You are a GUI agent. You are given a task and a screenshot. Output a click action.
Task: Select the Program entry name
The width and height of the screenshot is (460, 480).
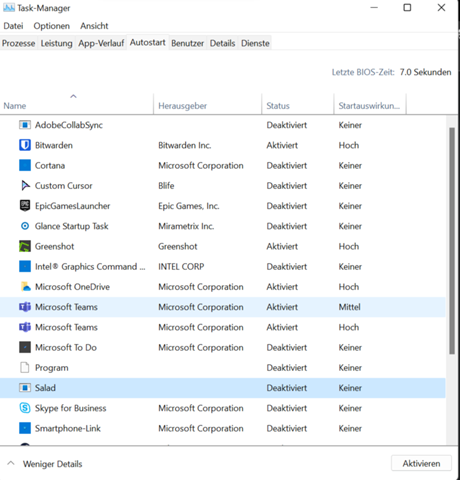coord(52,368)
